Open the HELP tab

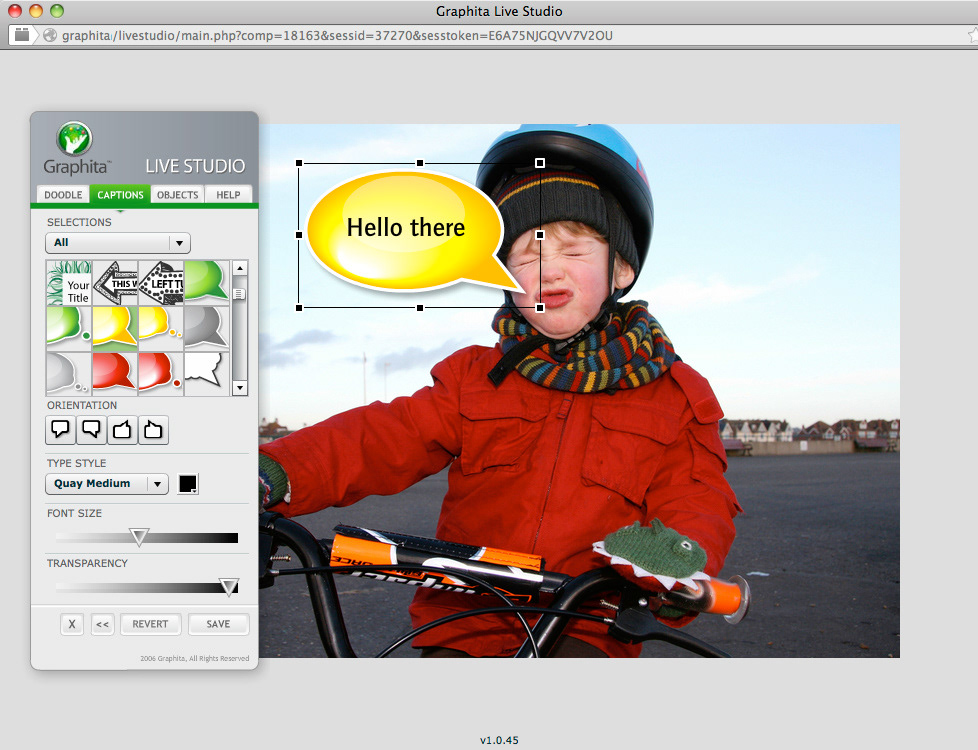tap(228, 195)
